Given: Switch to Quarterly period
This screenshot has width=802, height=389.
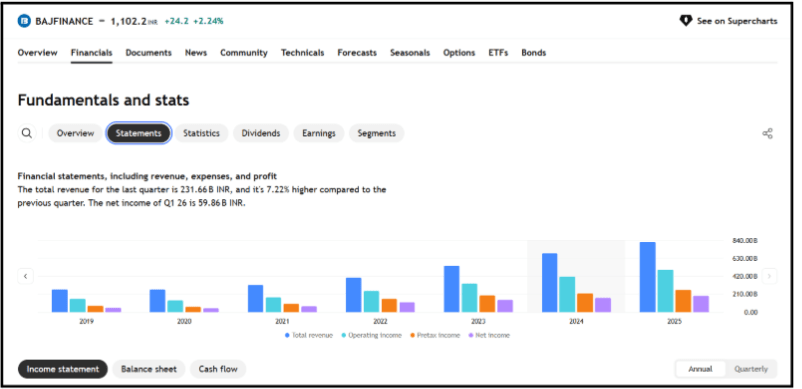Looking at the screenshot, I should (x=751, y=369).
